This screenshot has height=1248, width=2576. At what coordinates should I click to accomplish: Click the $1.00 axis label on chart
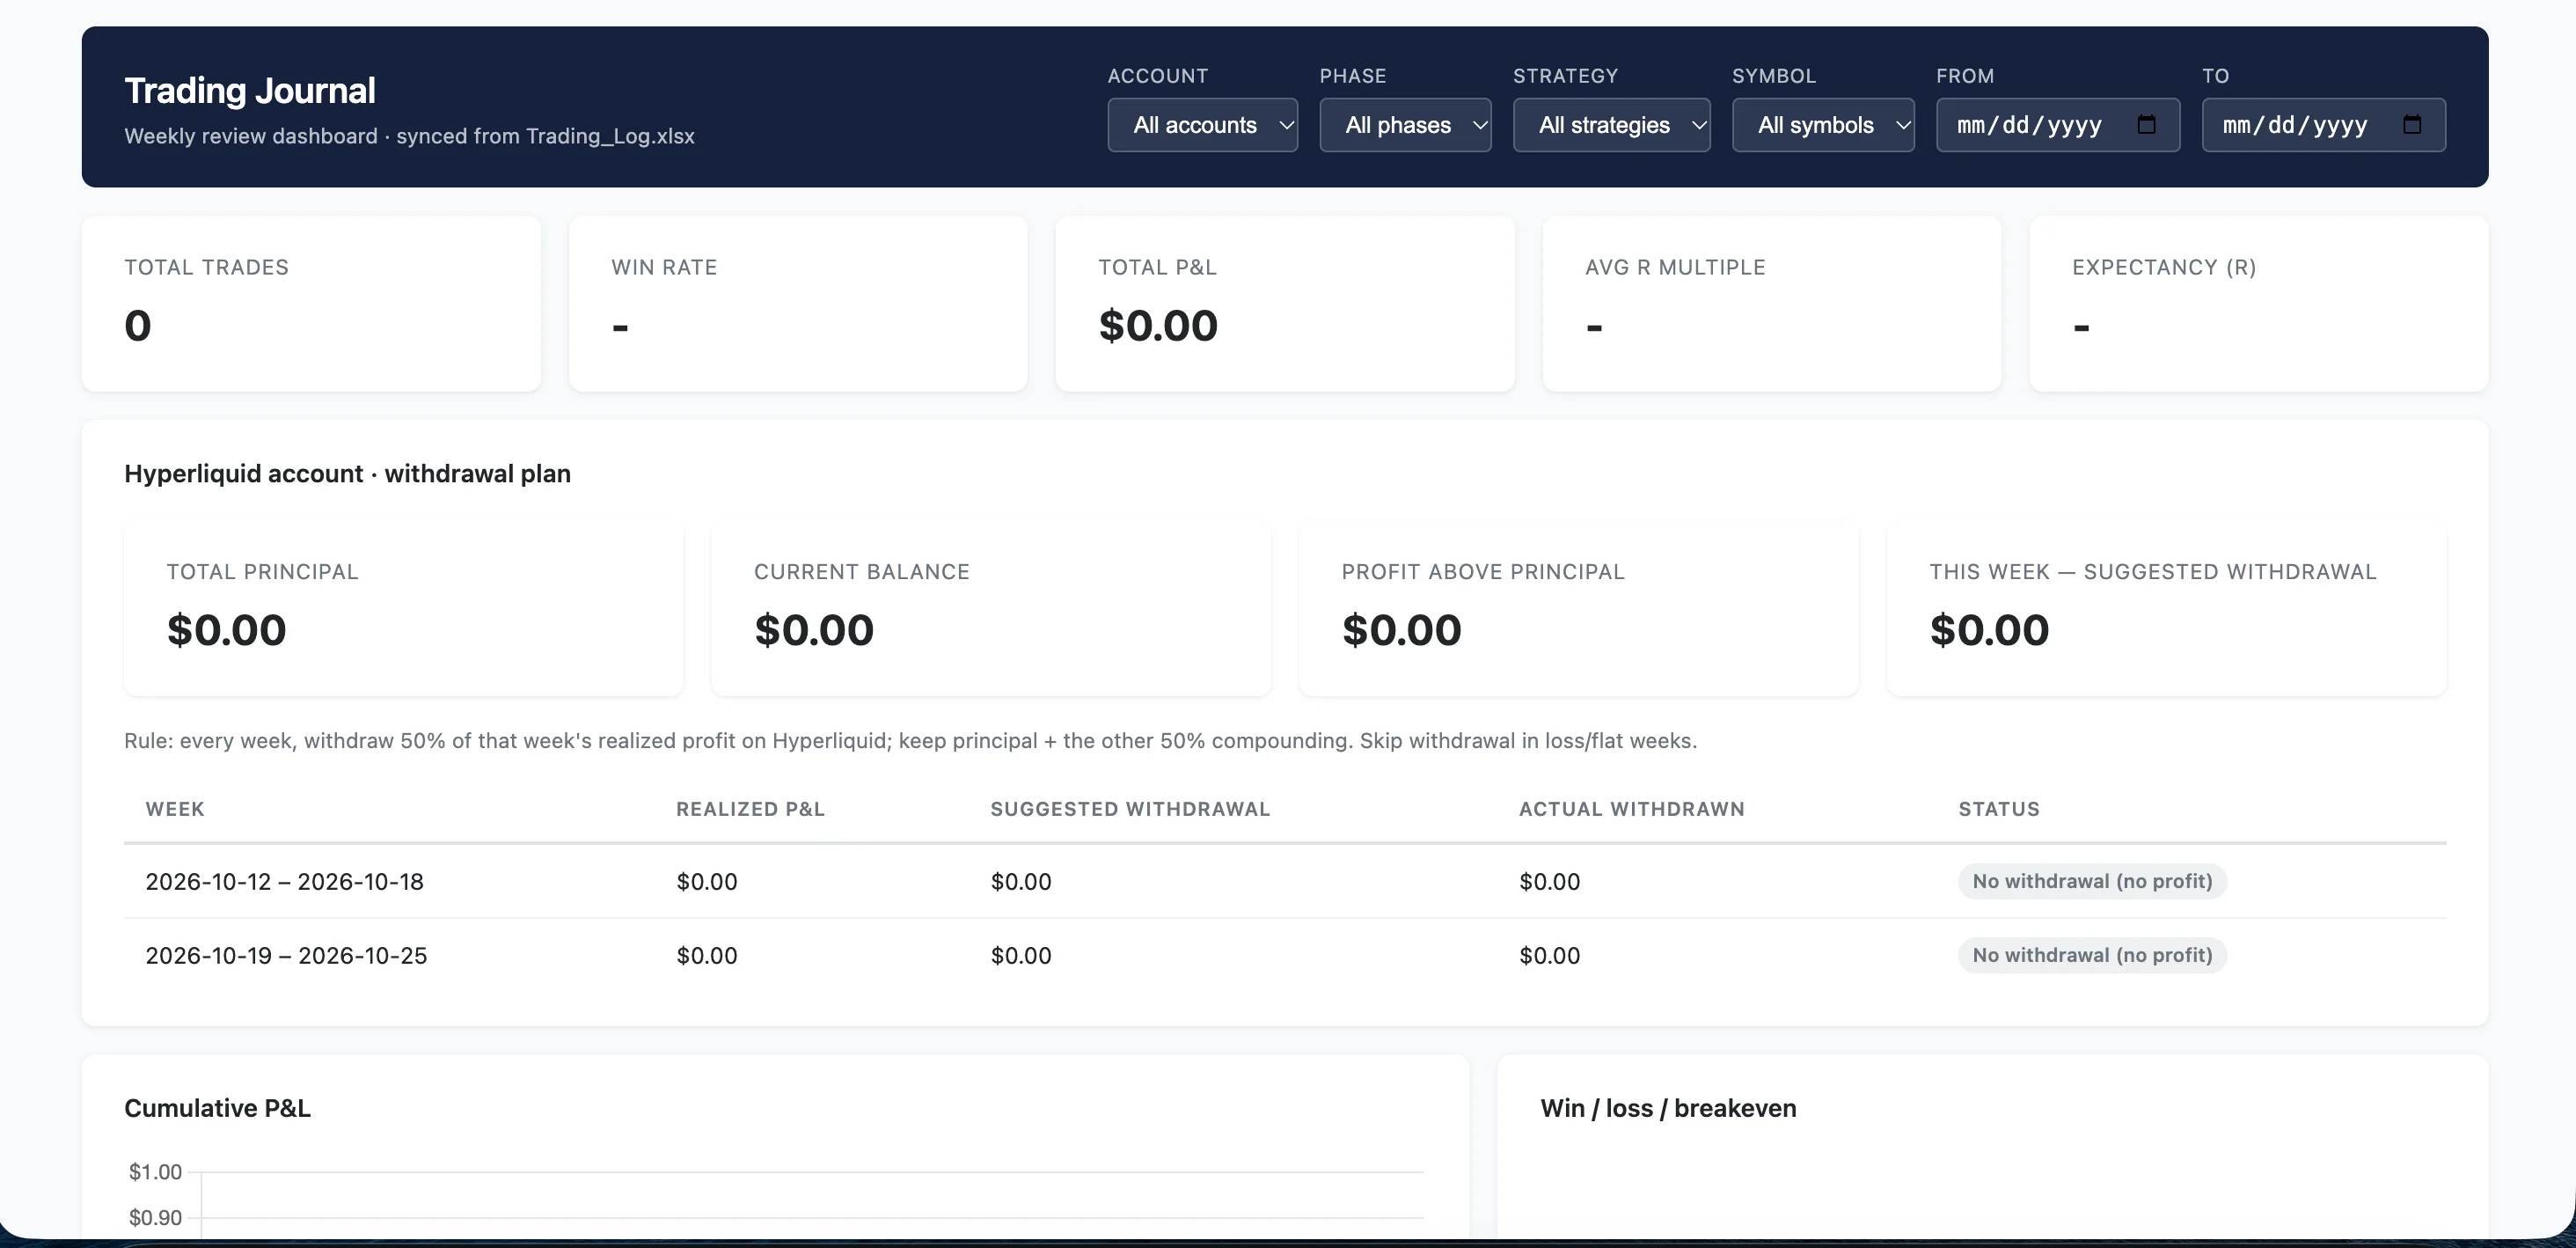point(155,1171)
